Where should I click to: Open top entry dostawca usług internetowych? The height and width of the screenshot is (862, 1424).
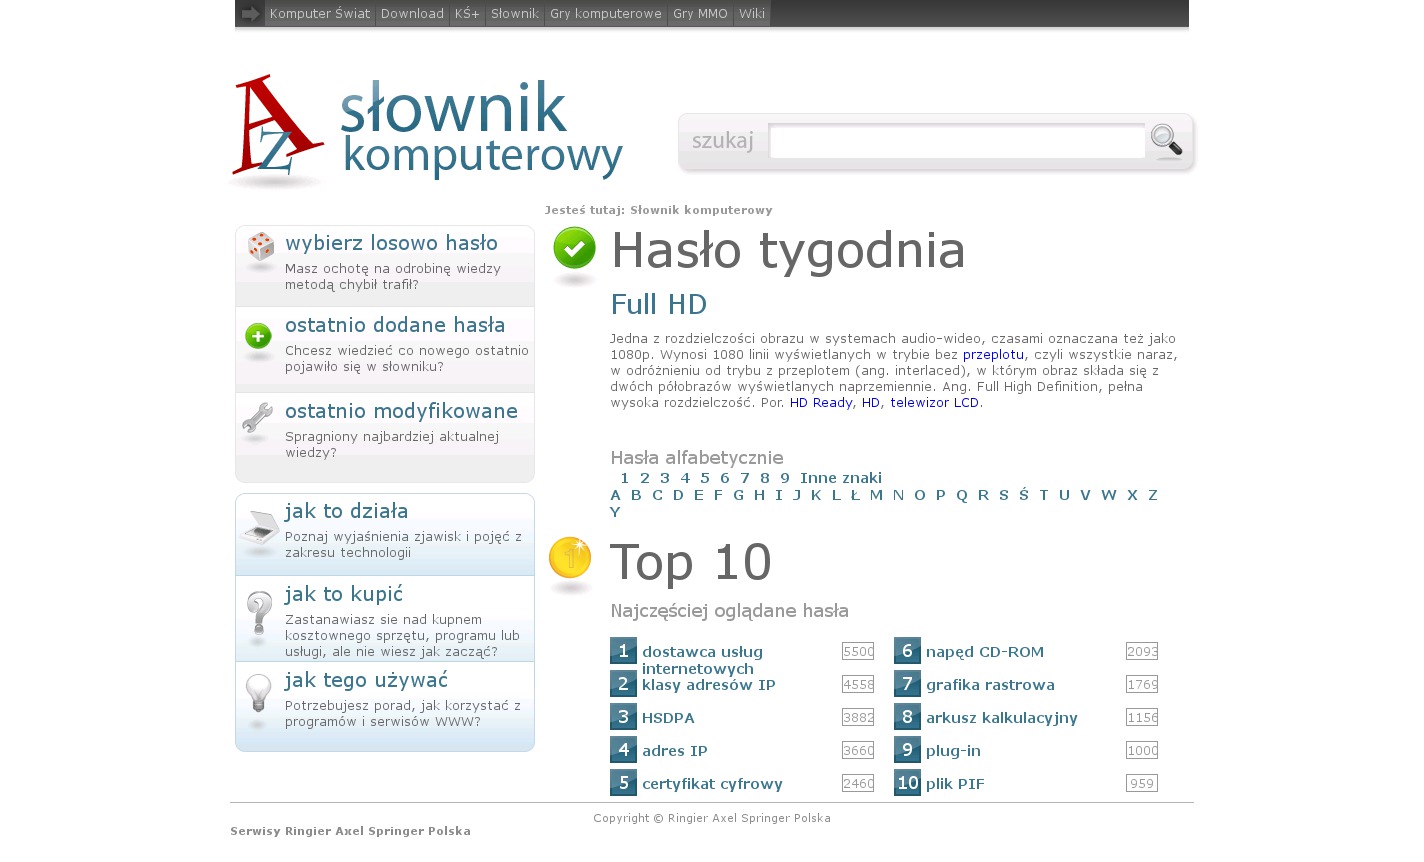tap(702, 660)
